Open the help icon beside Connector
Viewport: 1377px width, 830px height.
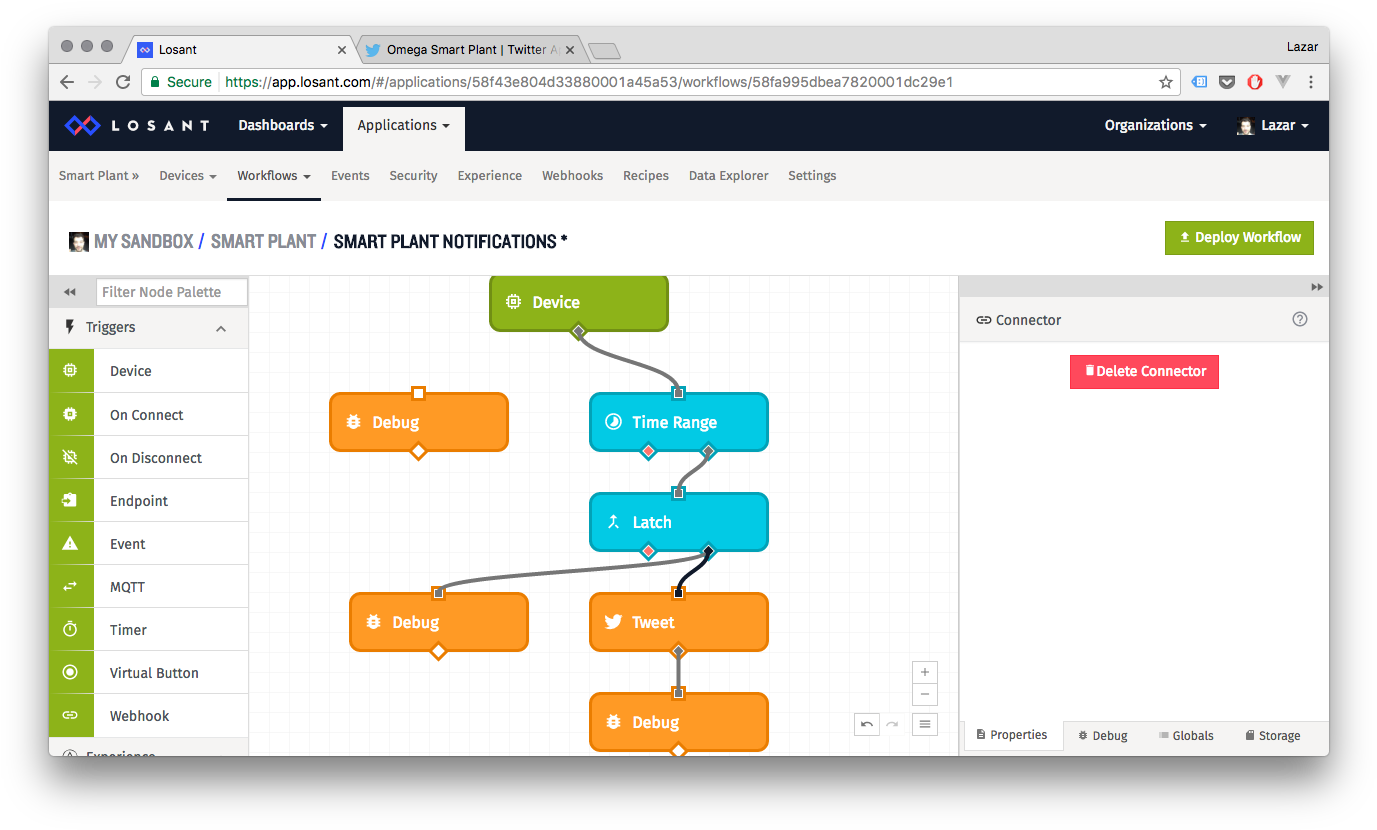click(x=1299, y=320)
